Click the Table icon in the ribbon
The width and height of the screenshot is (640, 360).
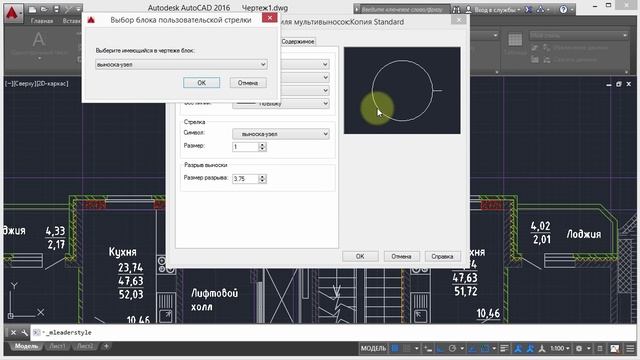515,40
